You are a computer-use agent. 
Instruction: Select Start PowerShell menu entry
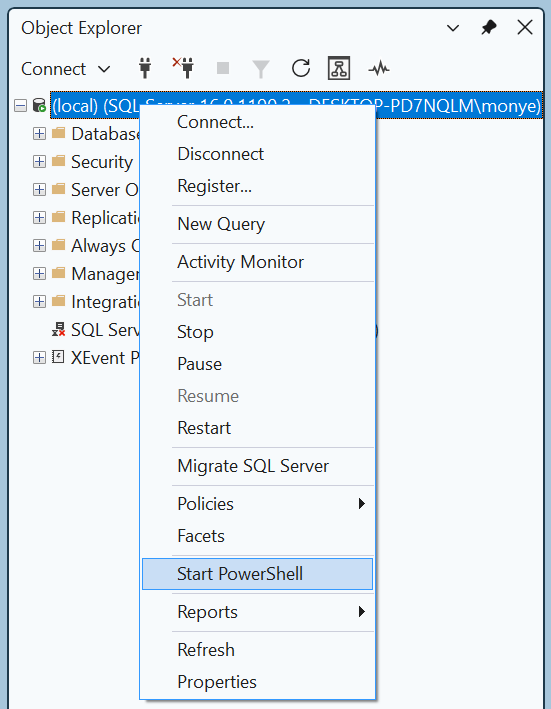pyautogui.click(x=258, y=574)
